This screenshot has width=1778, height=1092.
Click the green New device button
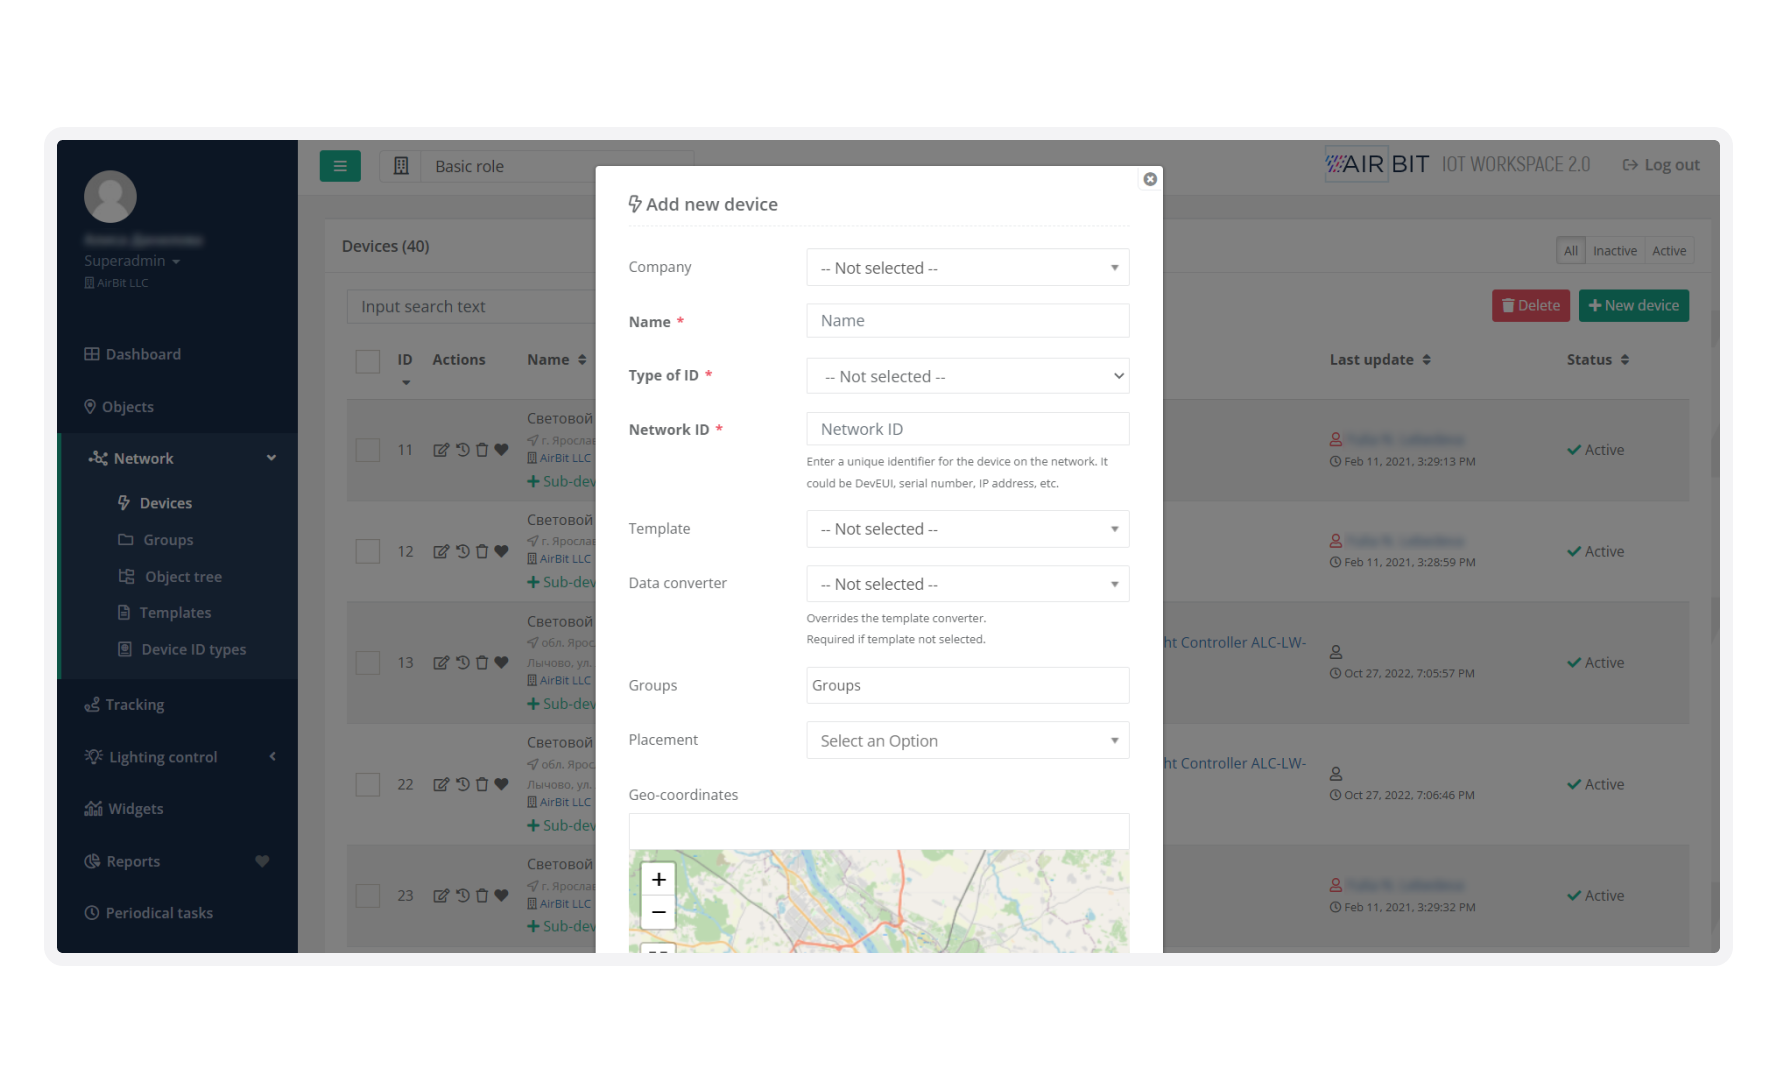pos(1633,306)
